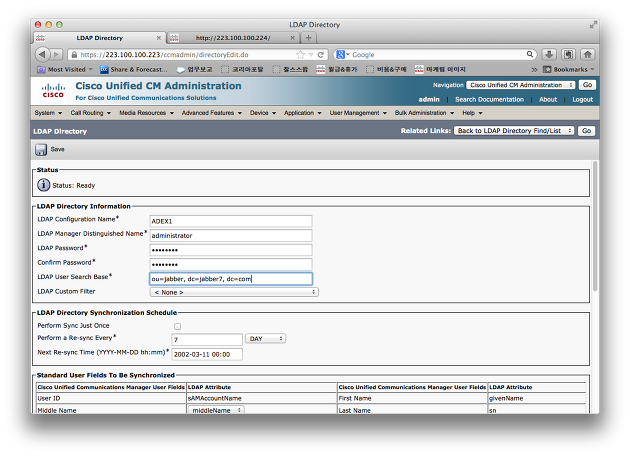Open the User Management menu
The height and width of the screenshot is (456, 630).
358,113
